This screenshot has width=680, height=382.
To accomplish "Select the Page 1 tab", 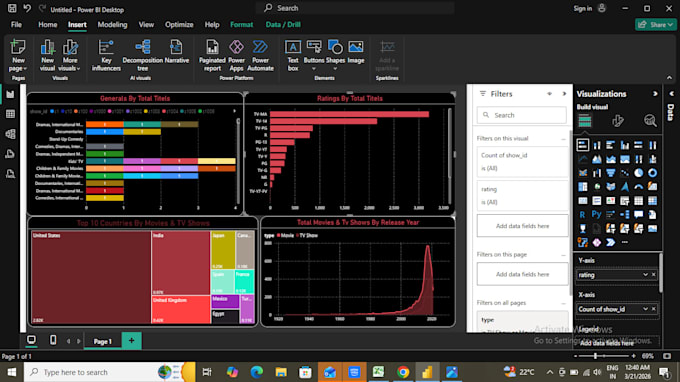I will coord(102,341).
